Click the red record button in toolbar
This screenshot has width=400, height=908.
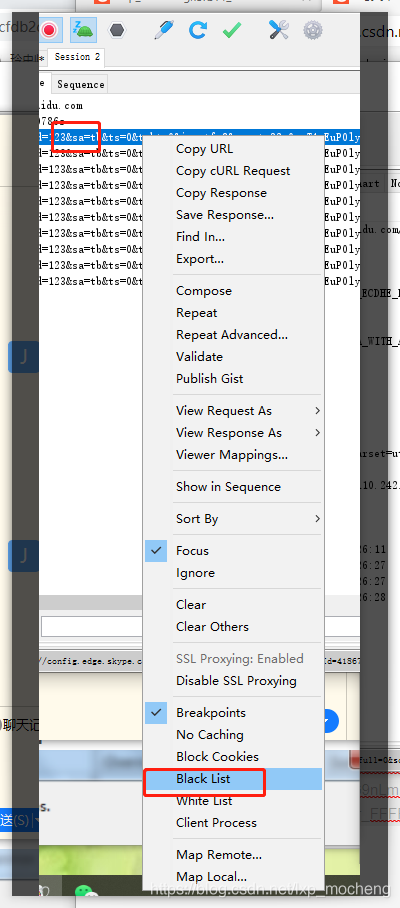pyautogui.click(x=50, y=30)
